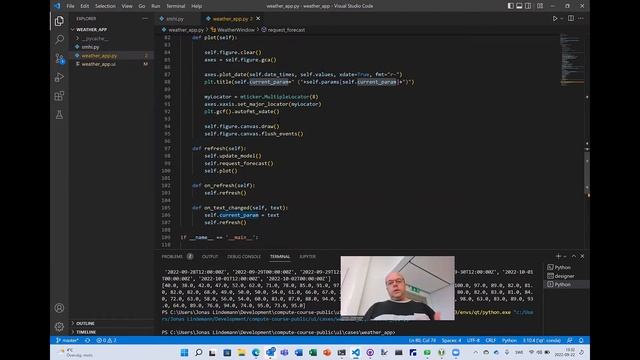The image size is (640, 360).
Task: Open the Explorer view in the activity bar
Action: coord(59,21)
